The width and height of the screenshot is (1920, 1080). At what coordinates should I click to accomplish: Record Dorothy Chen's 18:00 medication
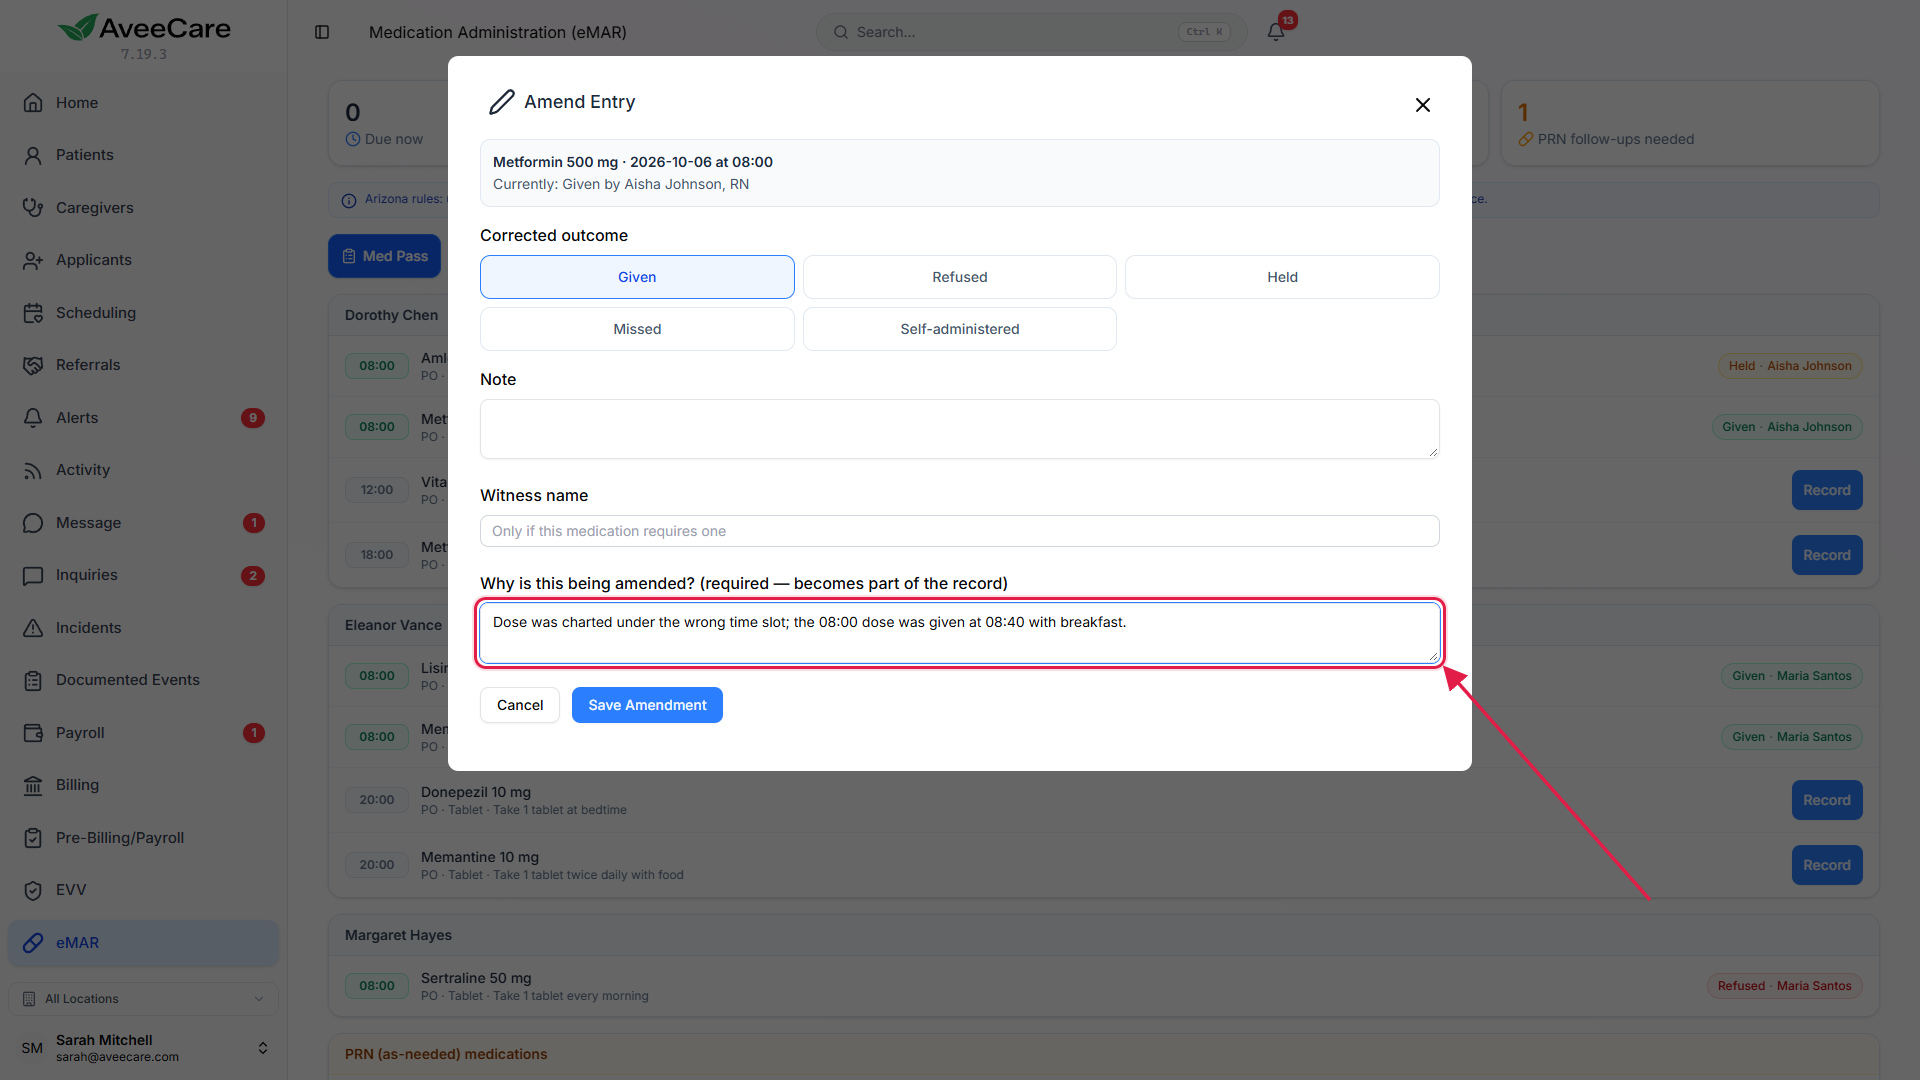(x=1826, y=555)
